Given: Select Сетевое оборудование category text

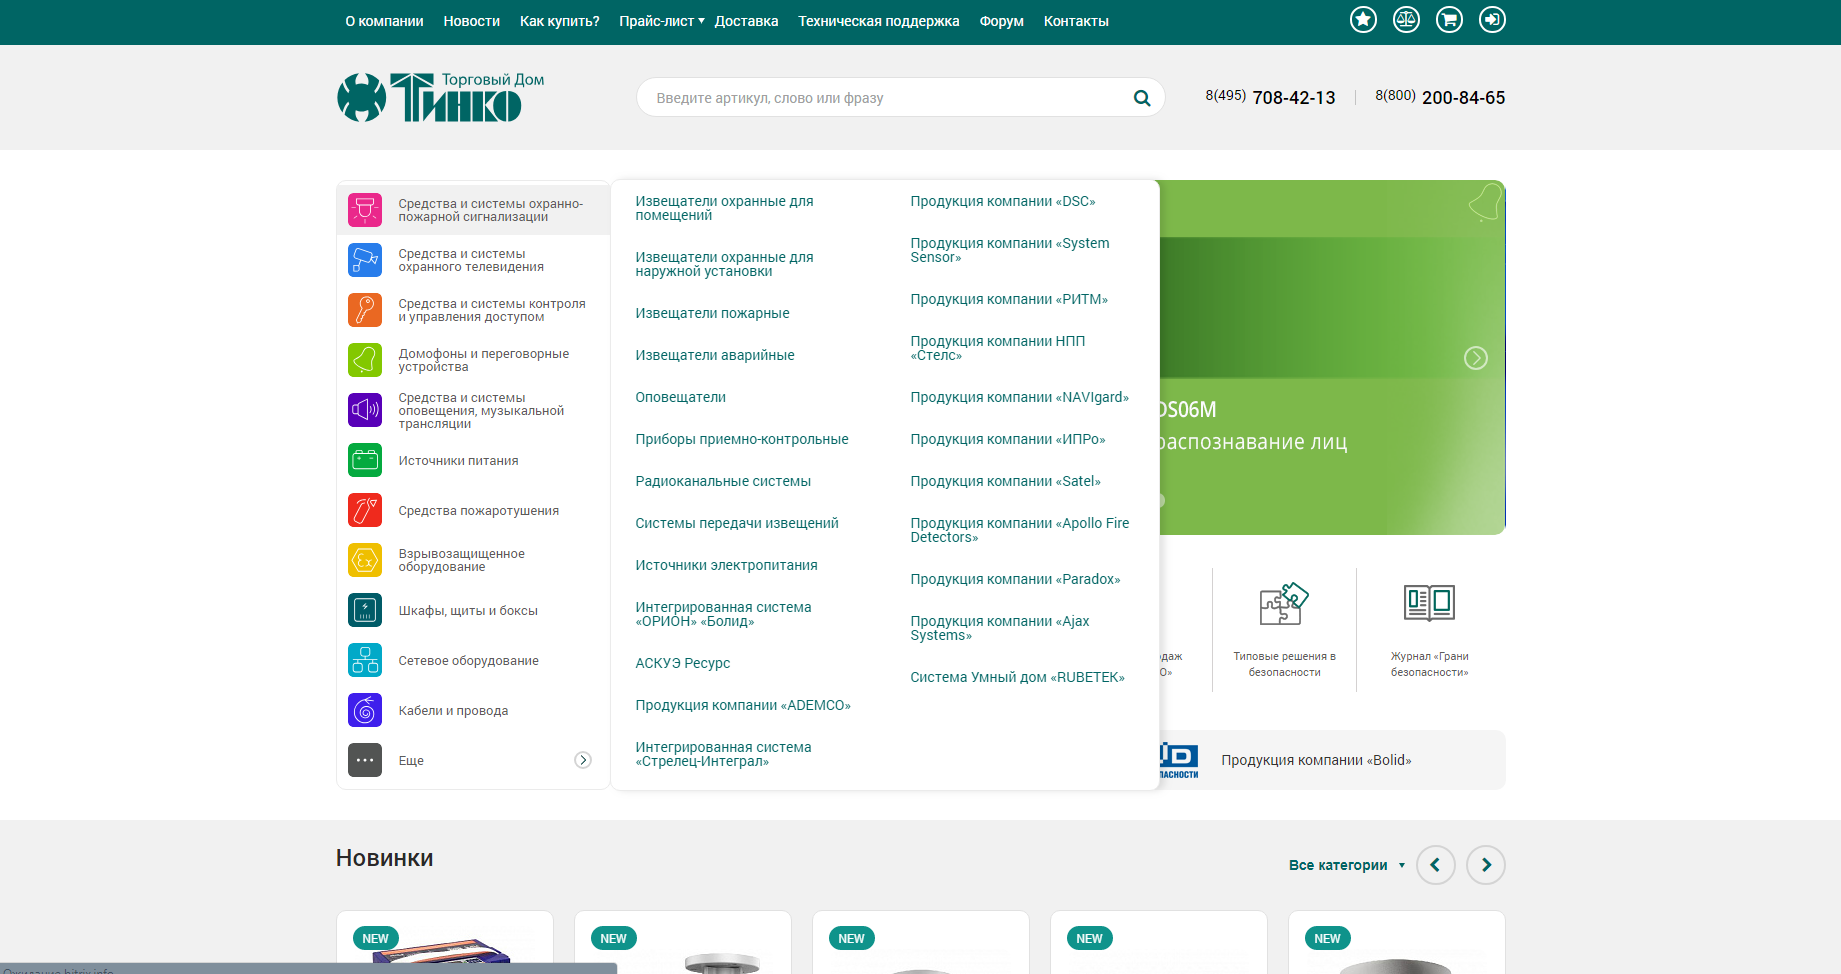Looking at the screenshot, I should pos(469,660).
